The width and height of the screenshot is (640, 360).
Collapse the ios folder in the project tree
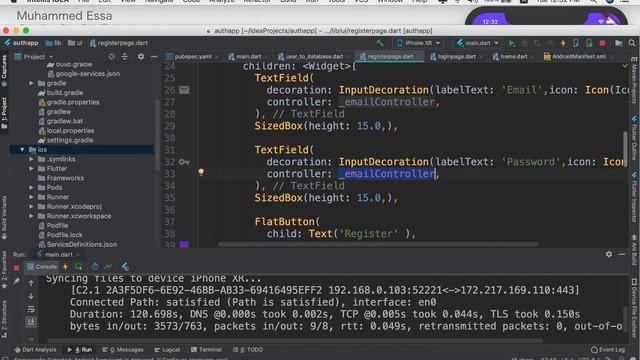tap(22, 150)
